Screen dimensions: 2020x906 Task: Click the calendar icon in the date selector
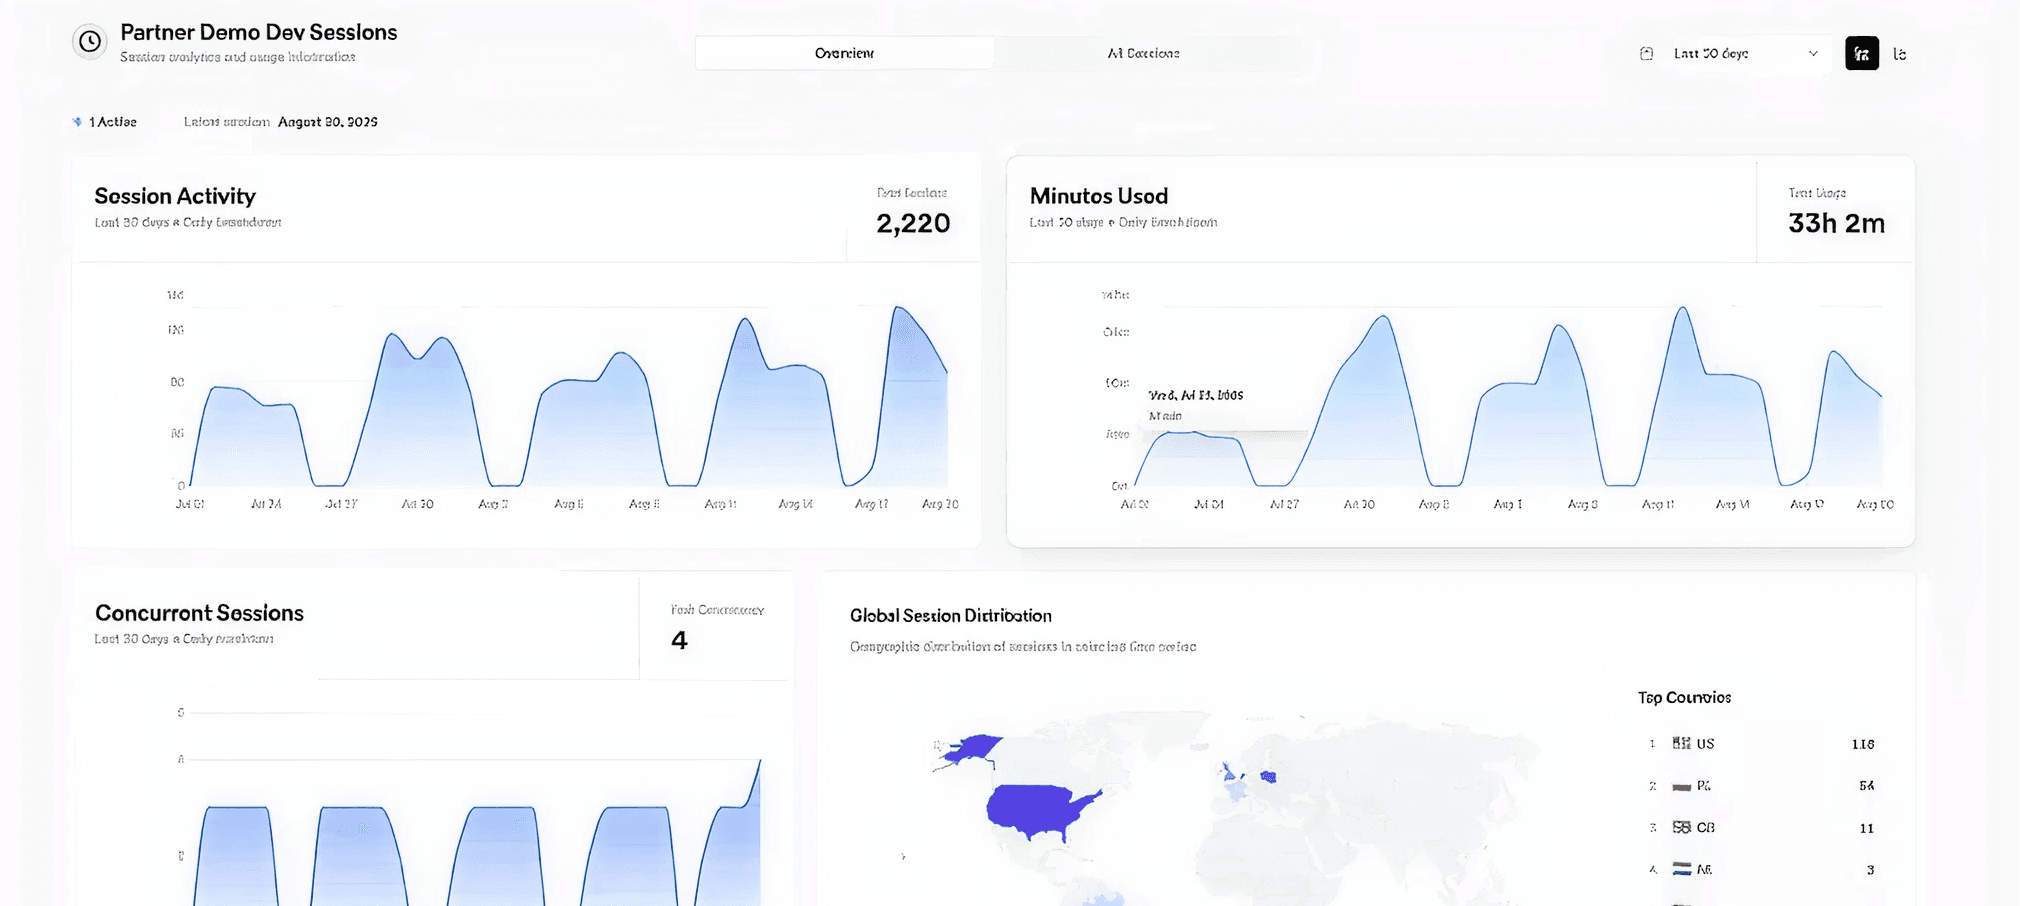1647,54
